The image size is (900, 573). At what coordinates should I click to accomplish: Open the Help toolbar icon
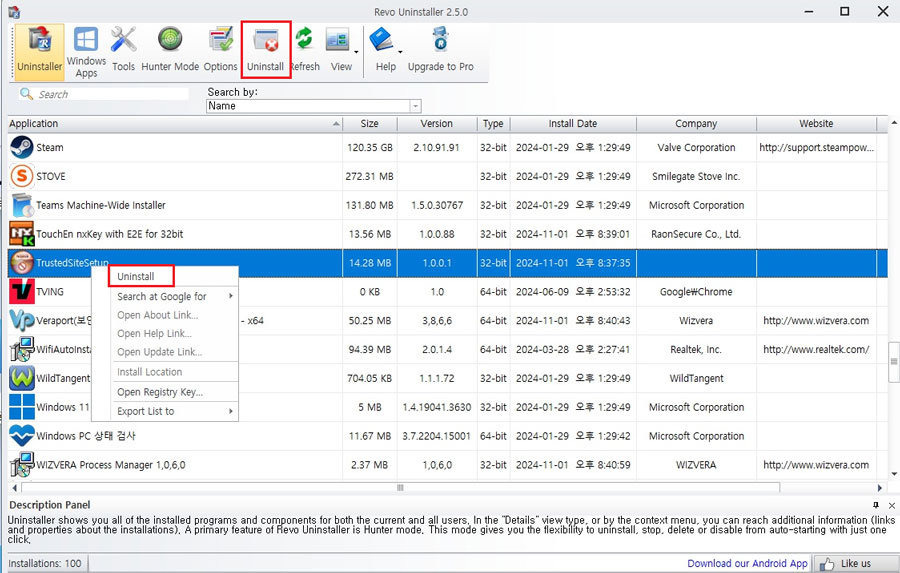coord(385,50)
